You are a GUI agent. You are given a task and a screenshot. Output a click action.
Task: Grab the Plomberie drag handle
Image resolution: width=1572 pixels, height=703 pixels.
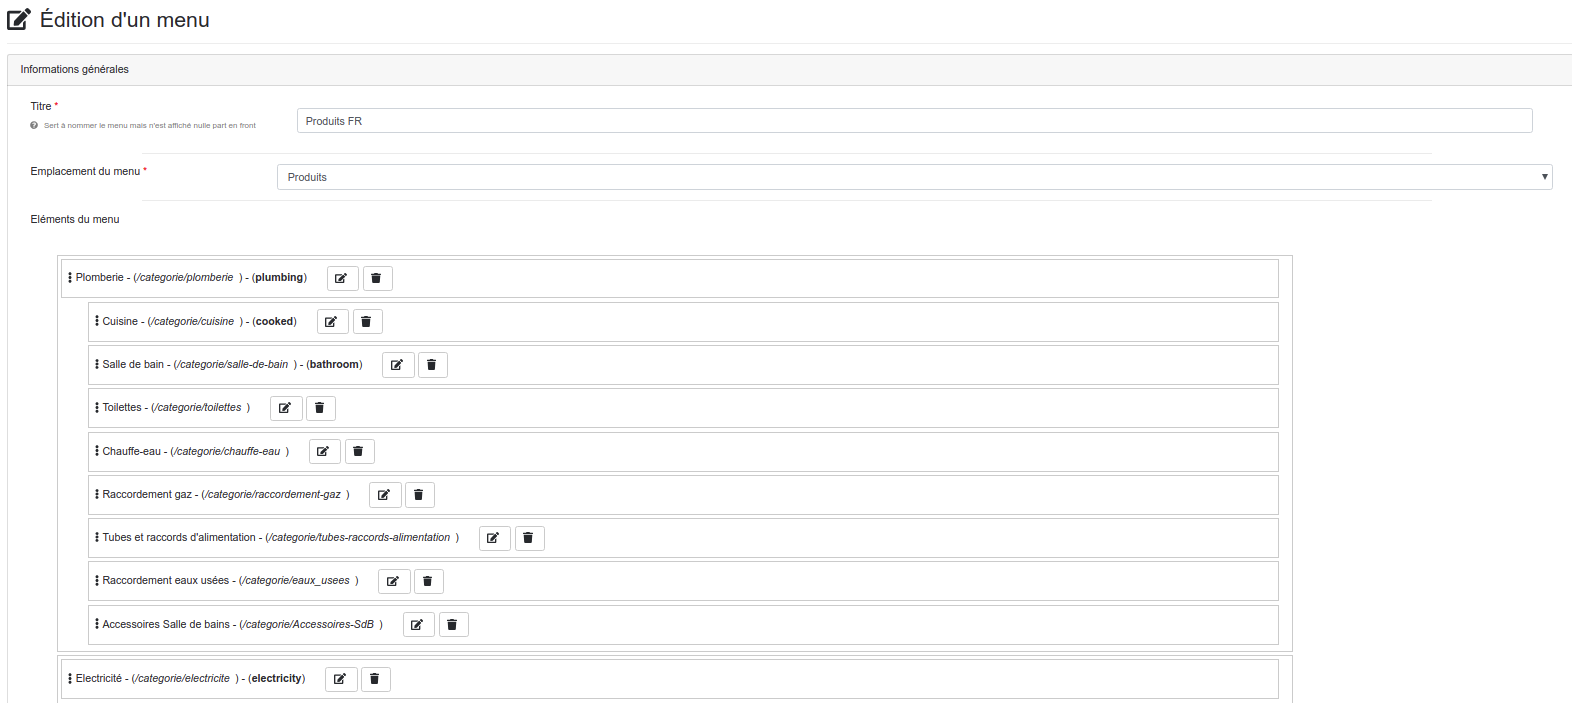coord(69,278)
